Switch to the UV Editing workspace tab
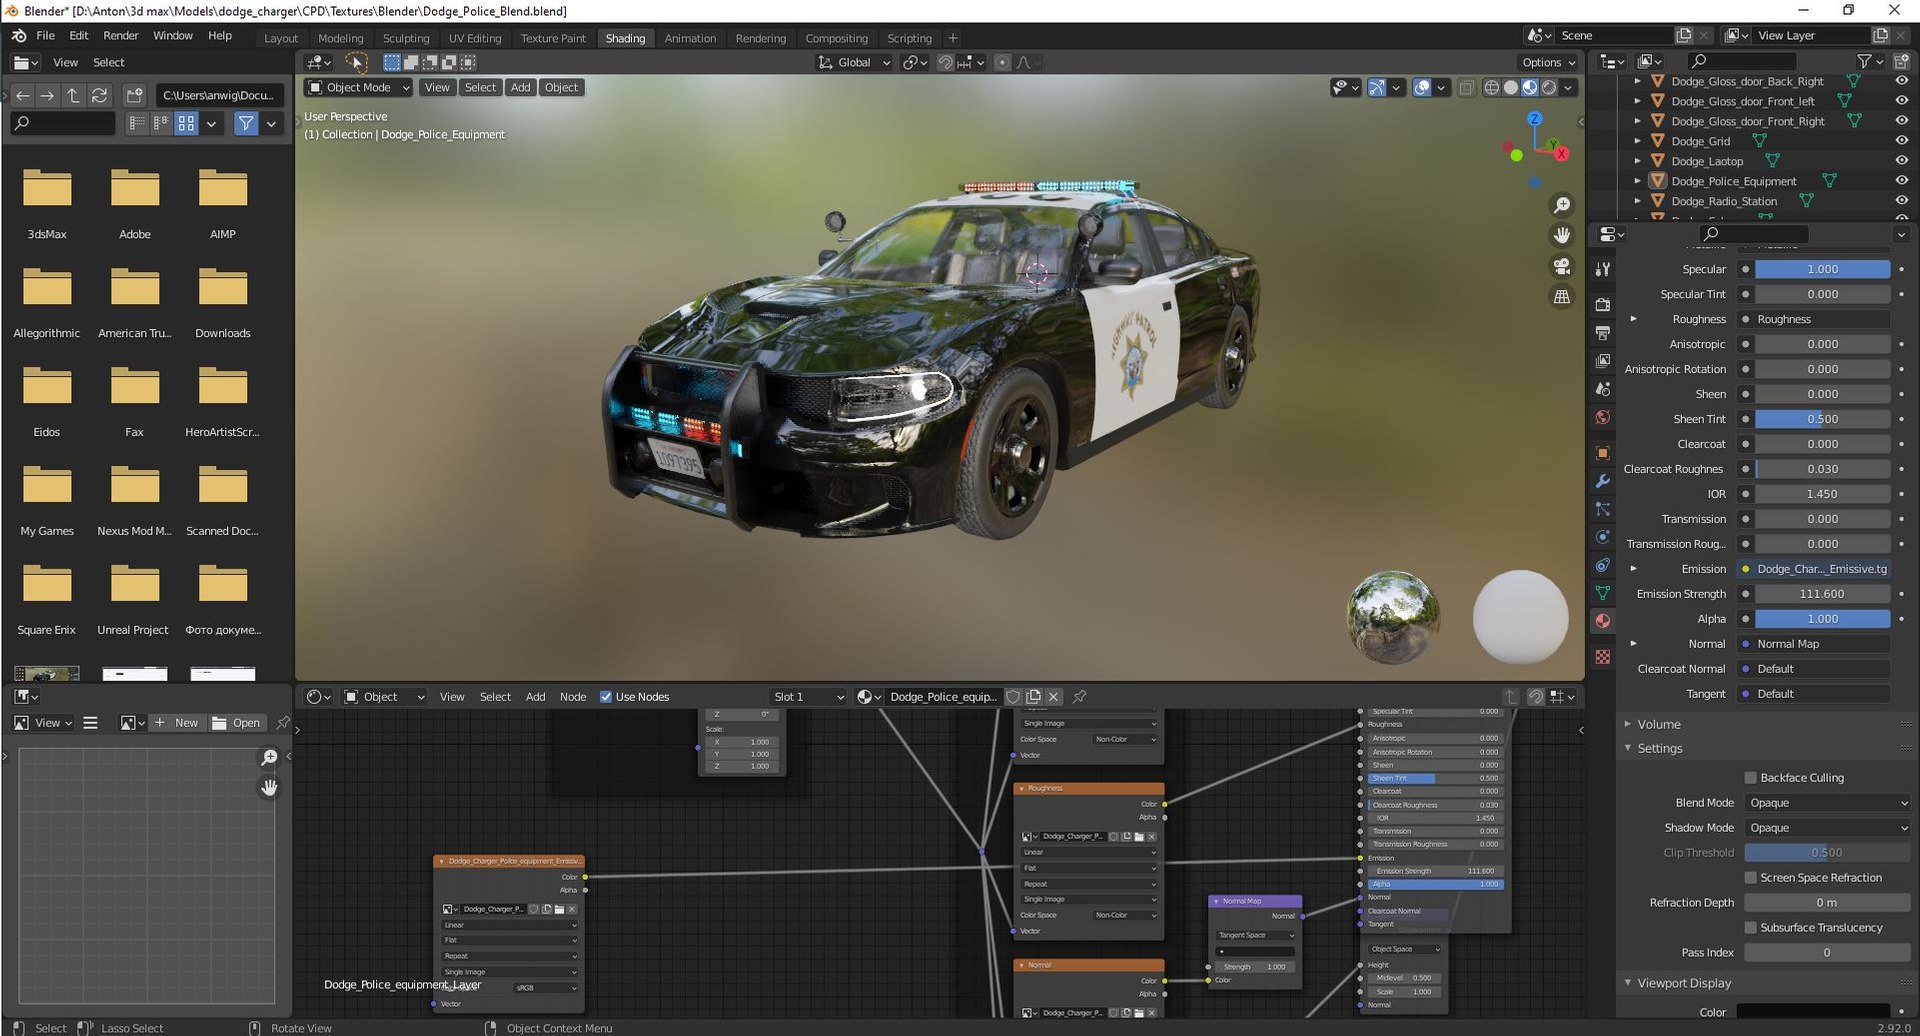The height and width of the screenshot is (1036, 1920). [475, 38]
